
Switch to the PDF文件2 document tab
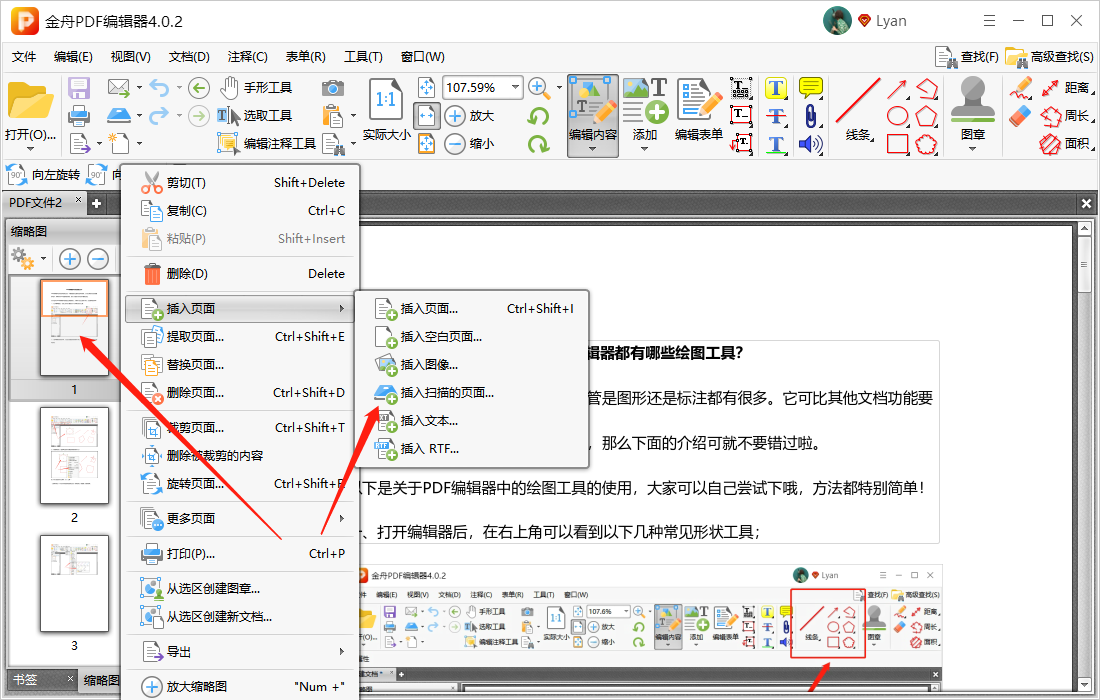[x=36, y=203]
